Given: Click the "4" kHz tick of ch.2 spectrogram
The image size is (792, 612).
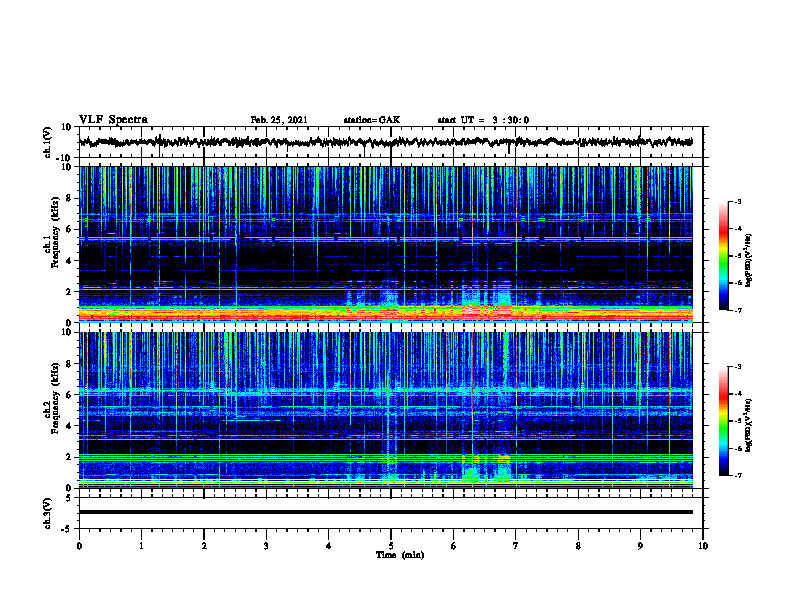Looking at the screenshot, I should click(x=70, y=426).
